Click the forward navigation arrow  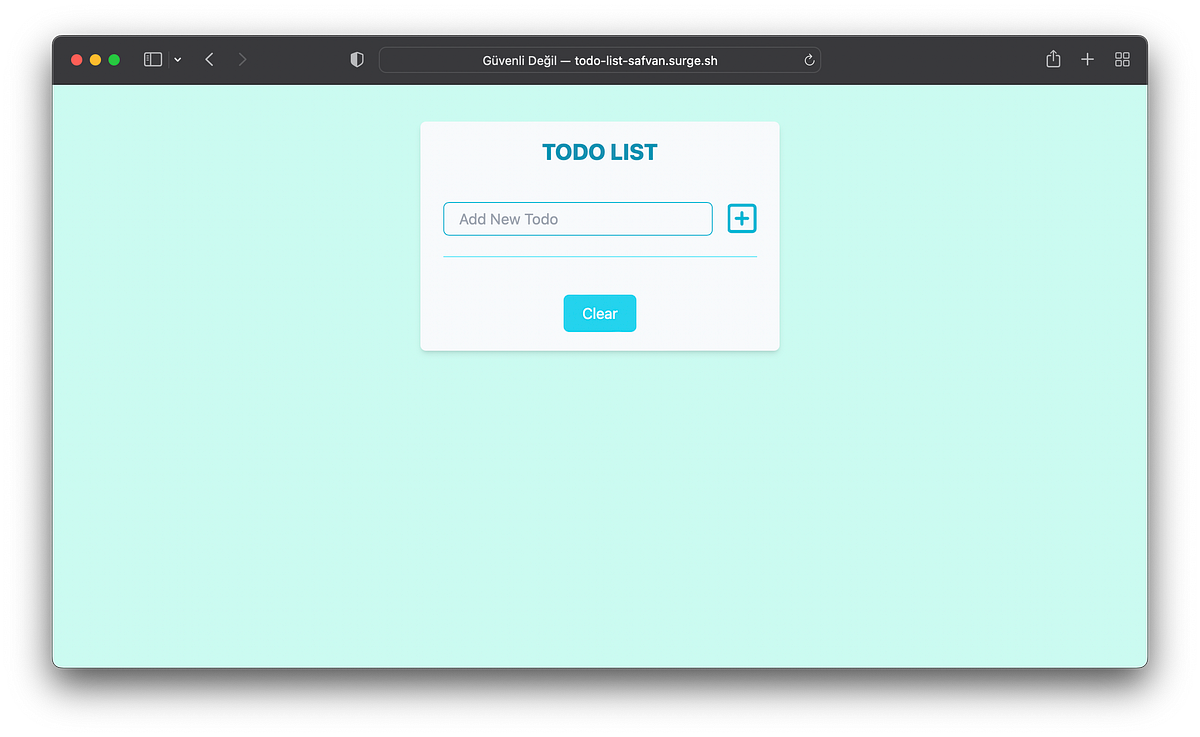tap(242, 59)
